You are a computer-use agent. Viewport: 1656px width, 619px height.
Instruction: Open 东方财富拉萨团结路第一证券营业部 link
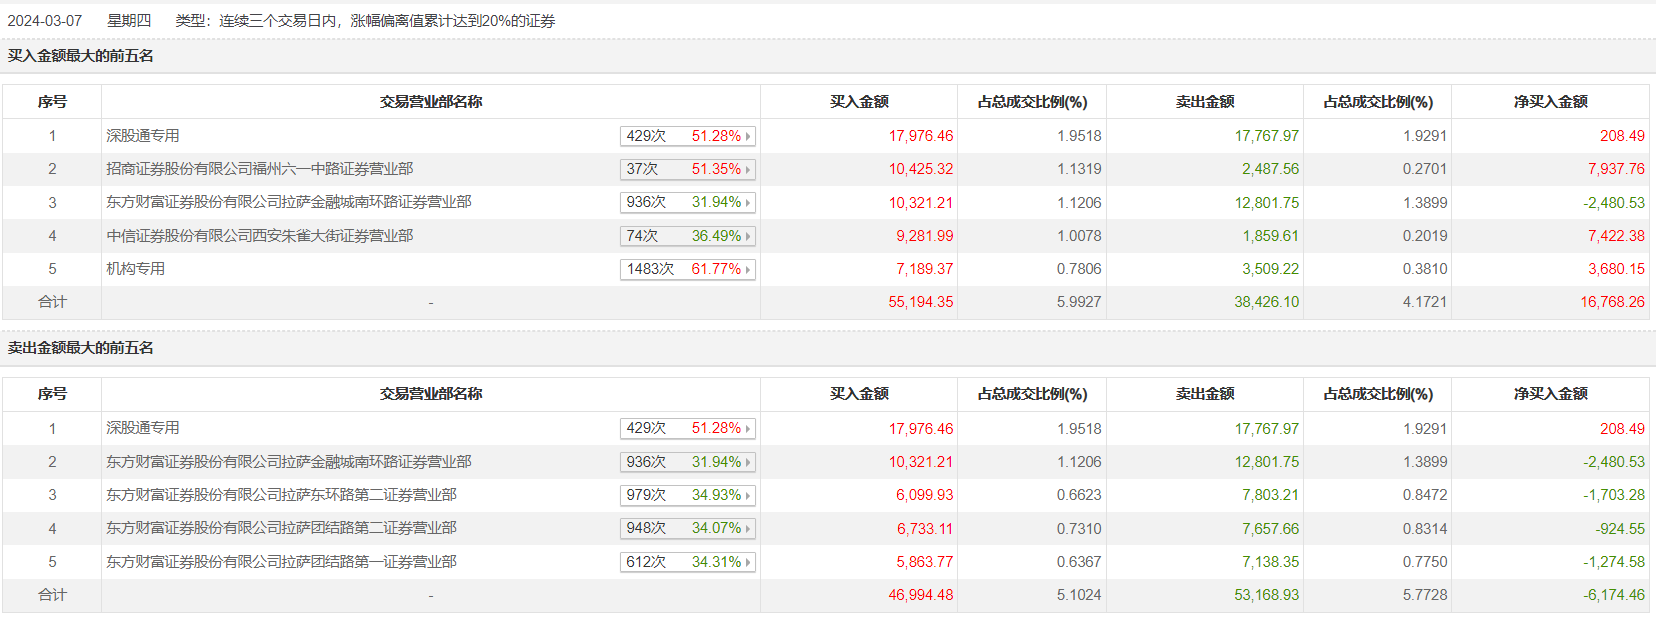click(281, 562)
